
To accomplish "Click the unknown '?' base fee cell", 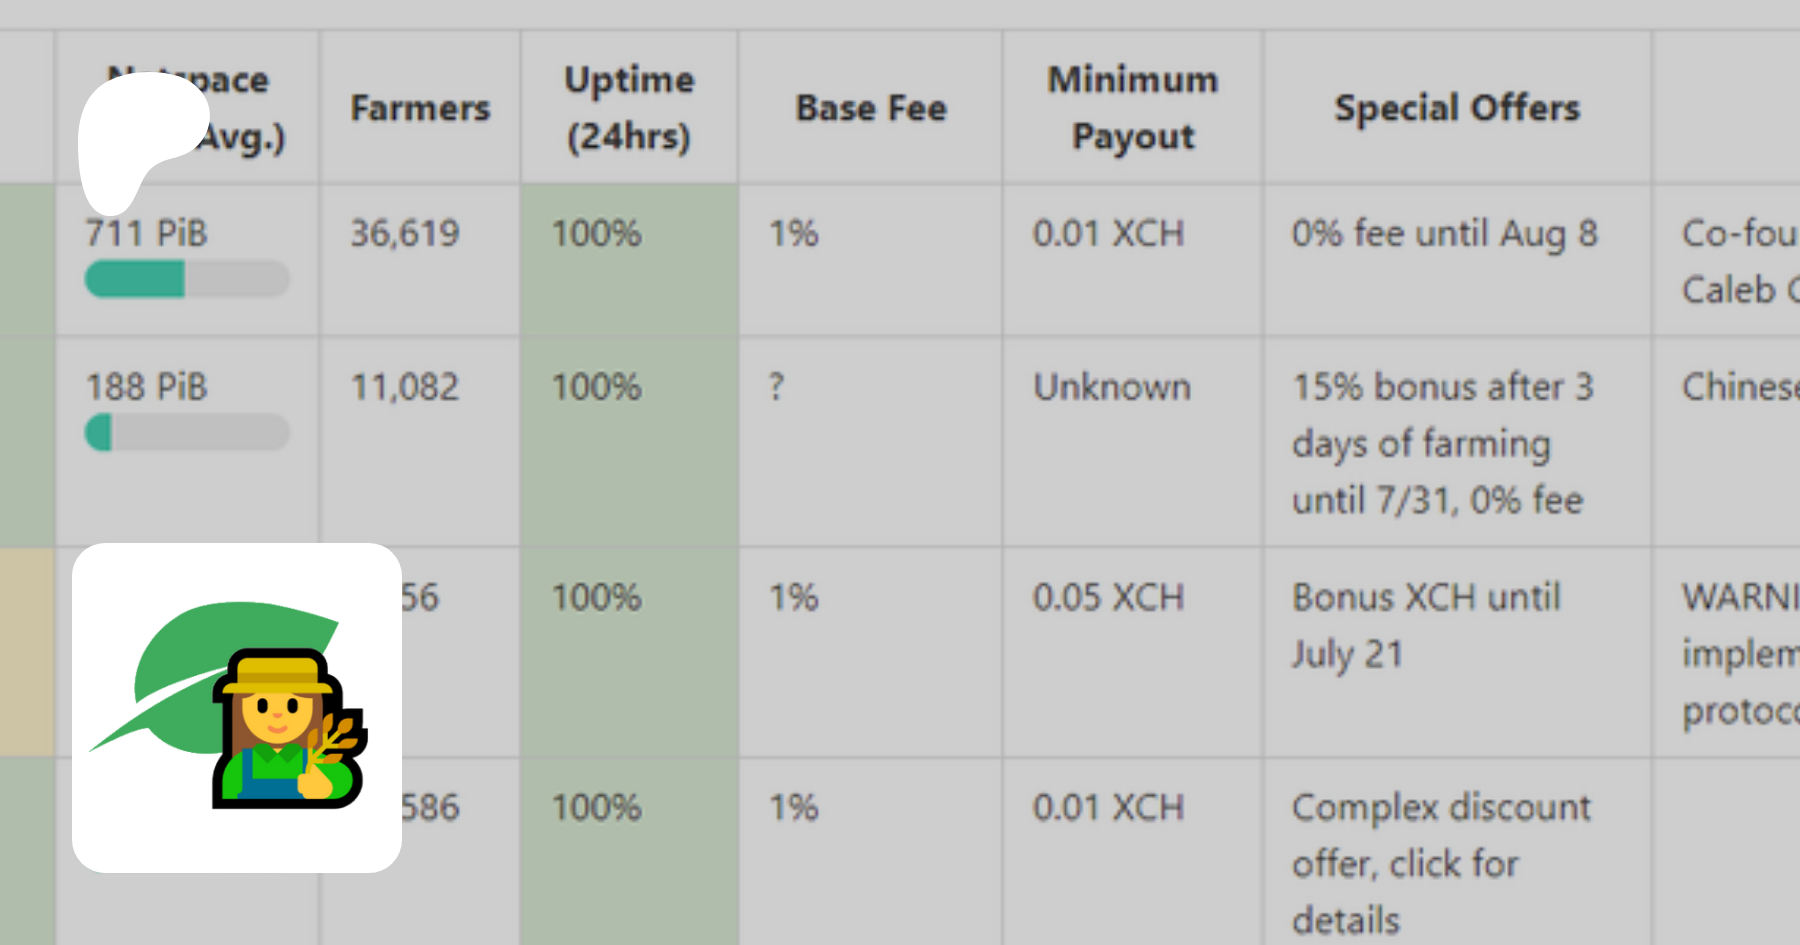I will tap(777, 387).
